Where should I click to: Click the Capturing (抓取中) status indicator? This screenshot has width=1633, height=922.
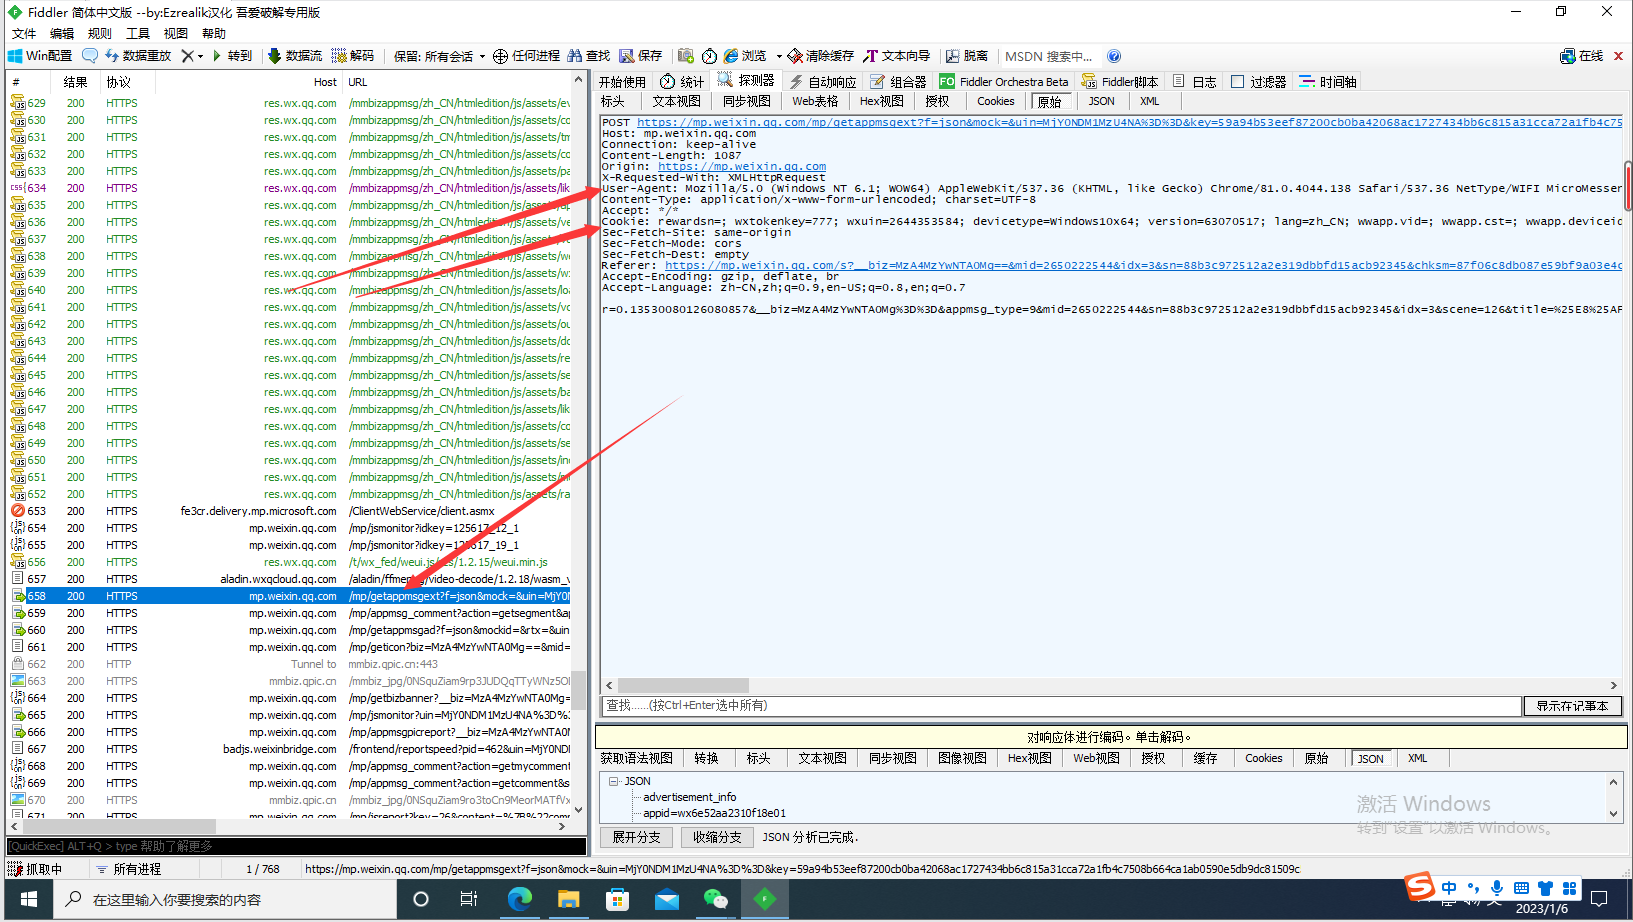coord(36,869)
